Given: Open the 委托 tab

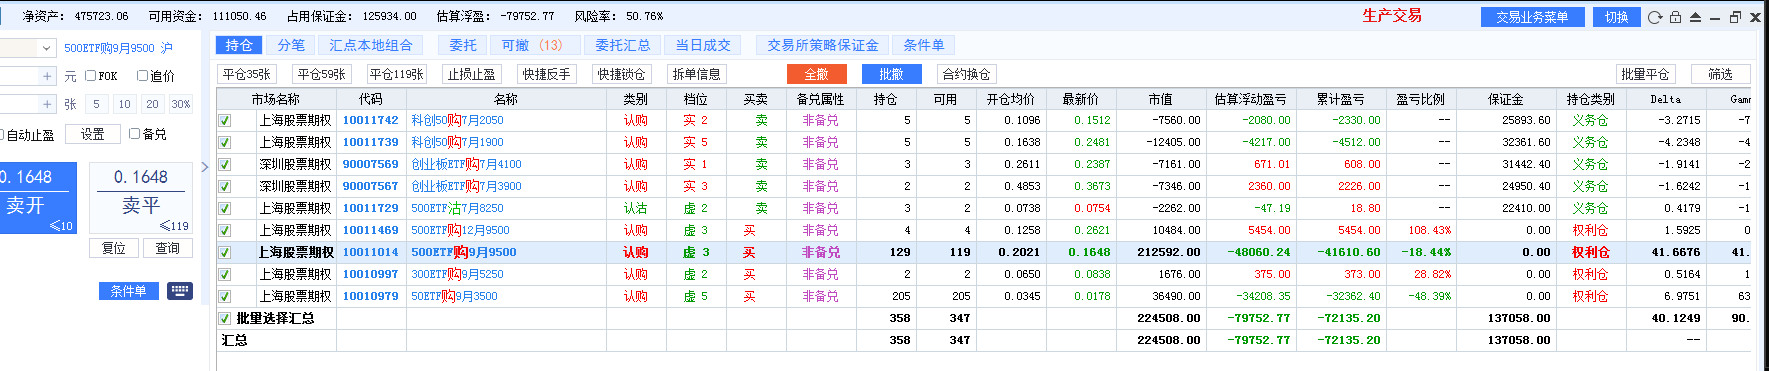Looking at the screenshot, I should [x=463, y=45].
